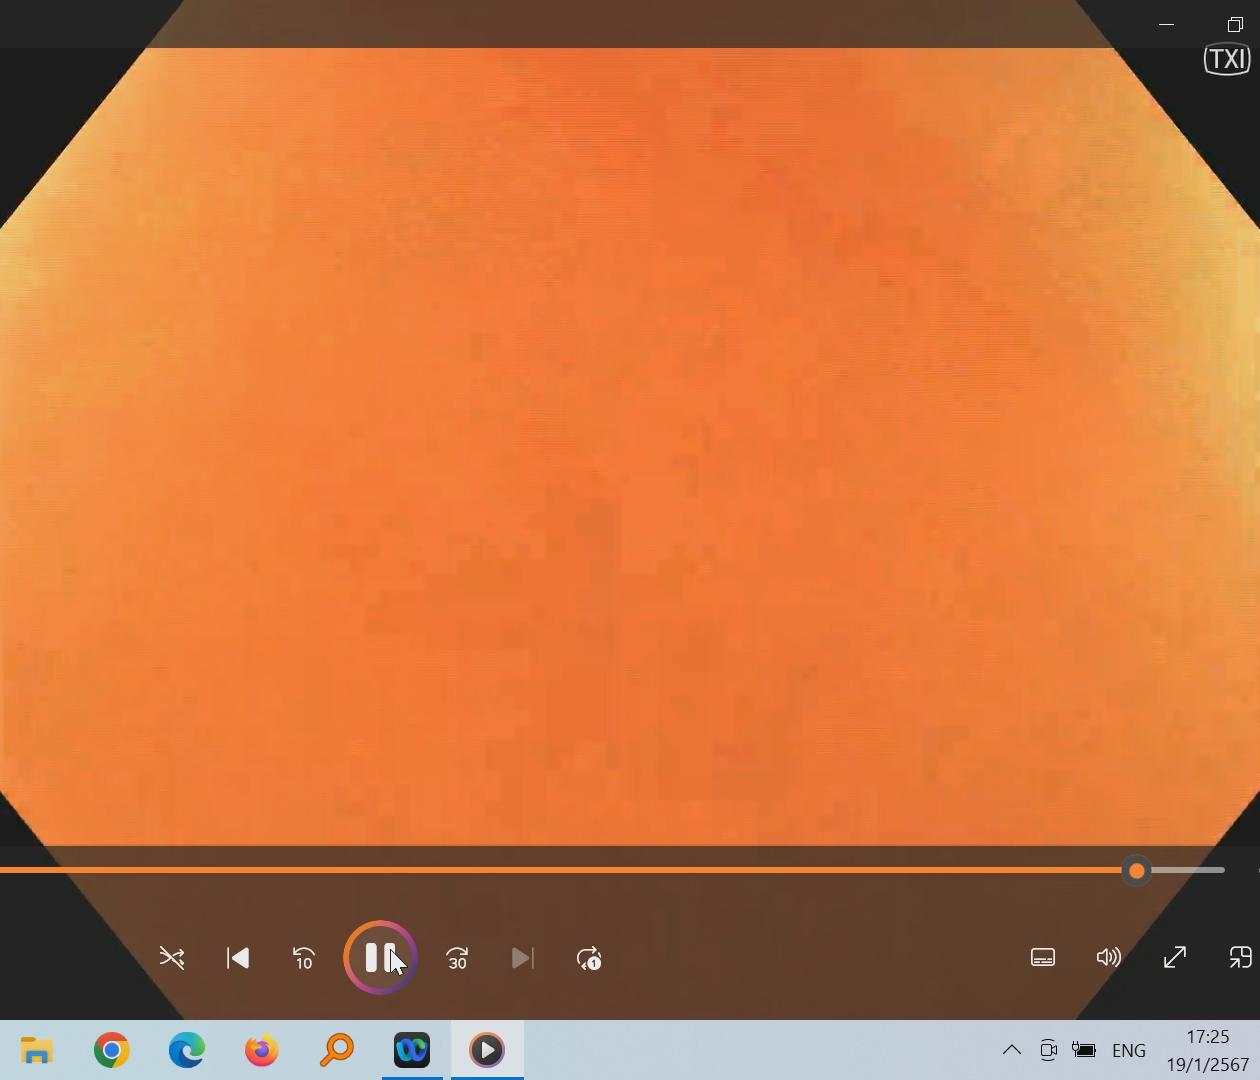Screen dimensions: 1260x1080
Task: Click the video frame area
Action: tap(630, 445)
